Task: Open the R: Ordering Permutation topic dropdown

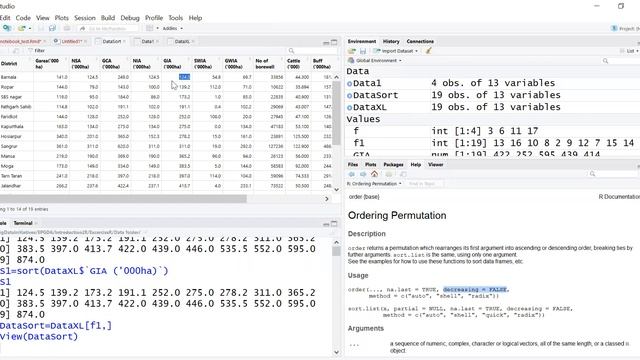Action: [374, 184]
